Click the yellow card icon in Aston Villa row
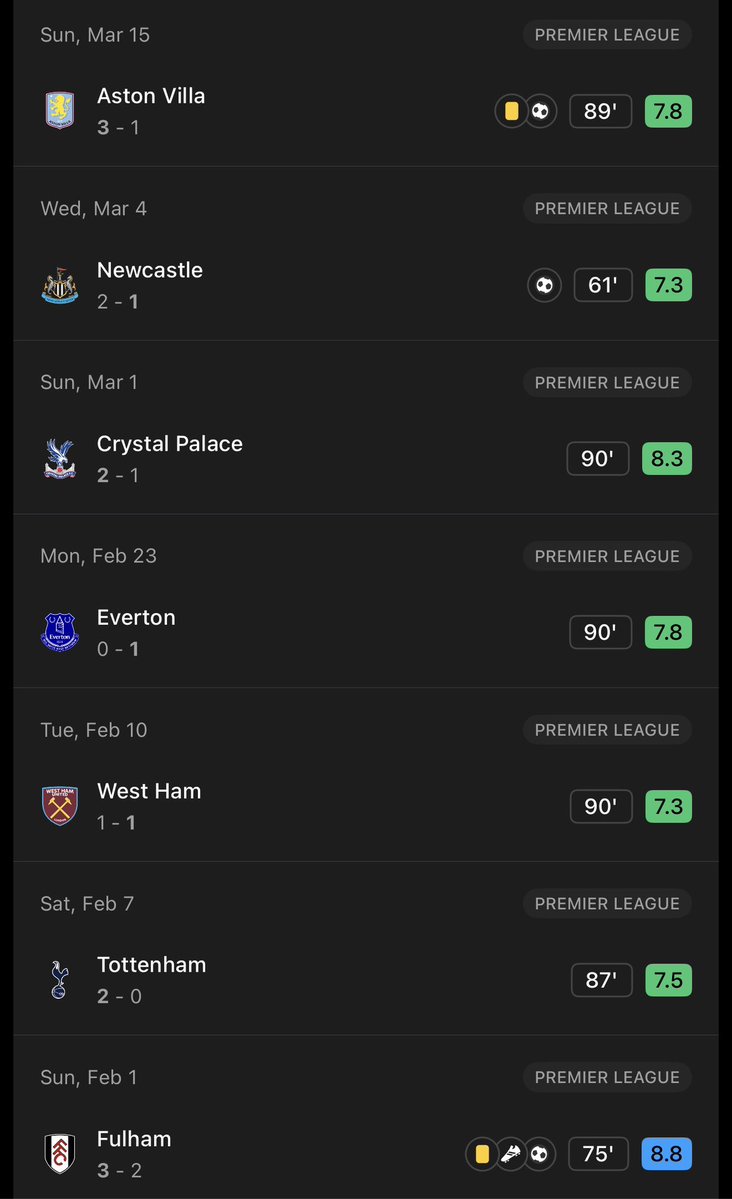Screen dimensions: 732x1199 511,111
